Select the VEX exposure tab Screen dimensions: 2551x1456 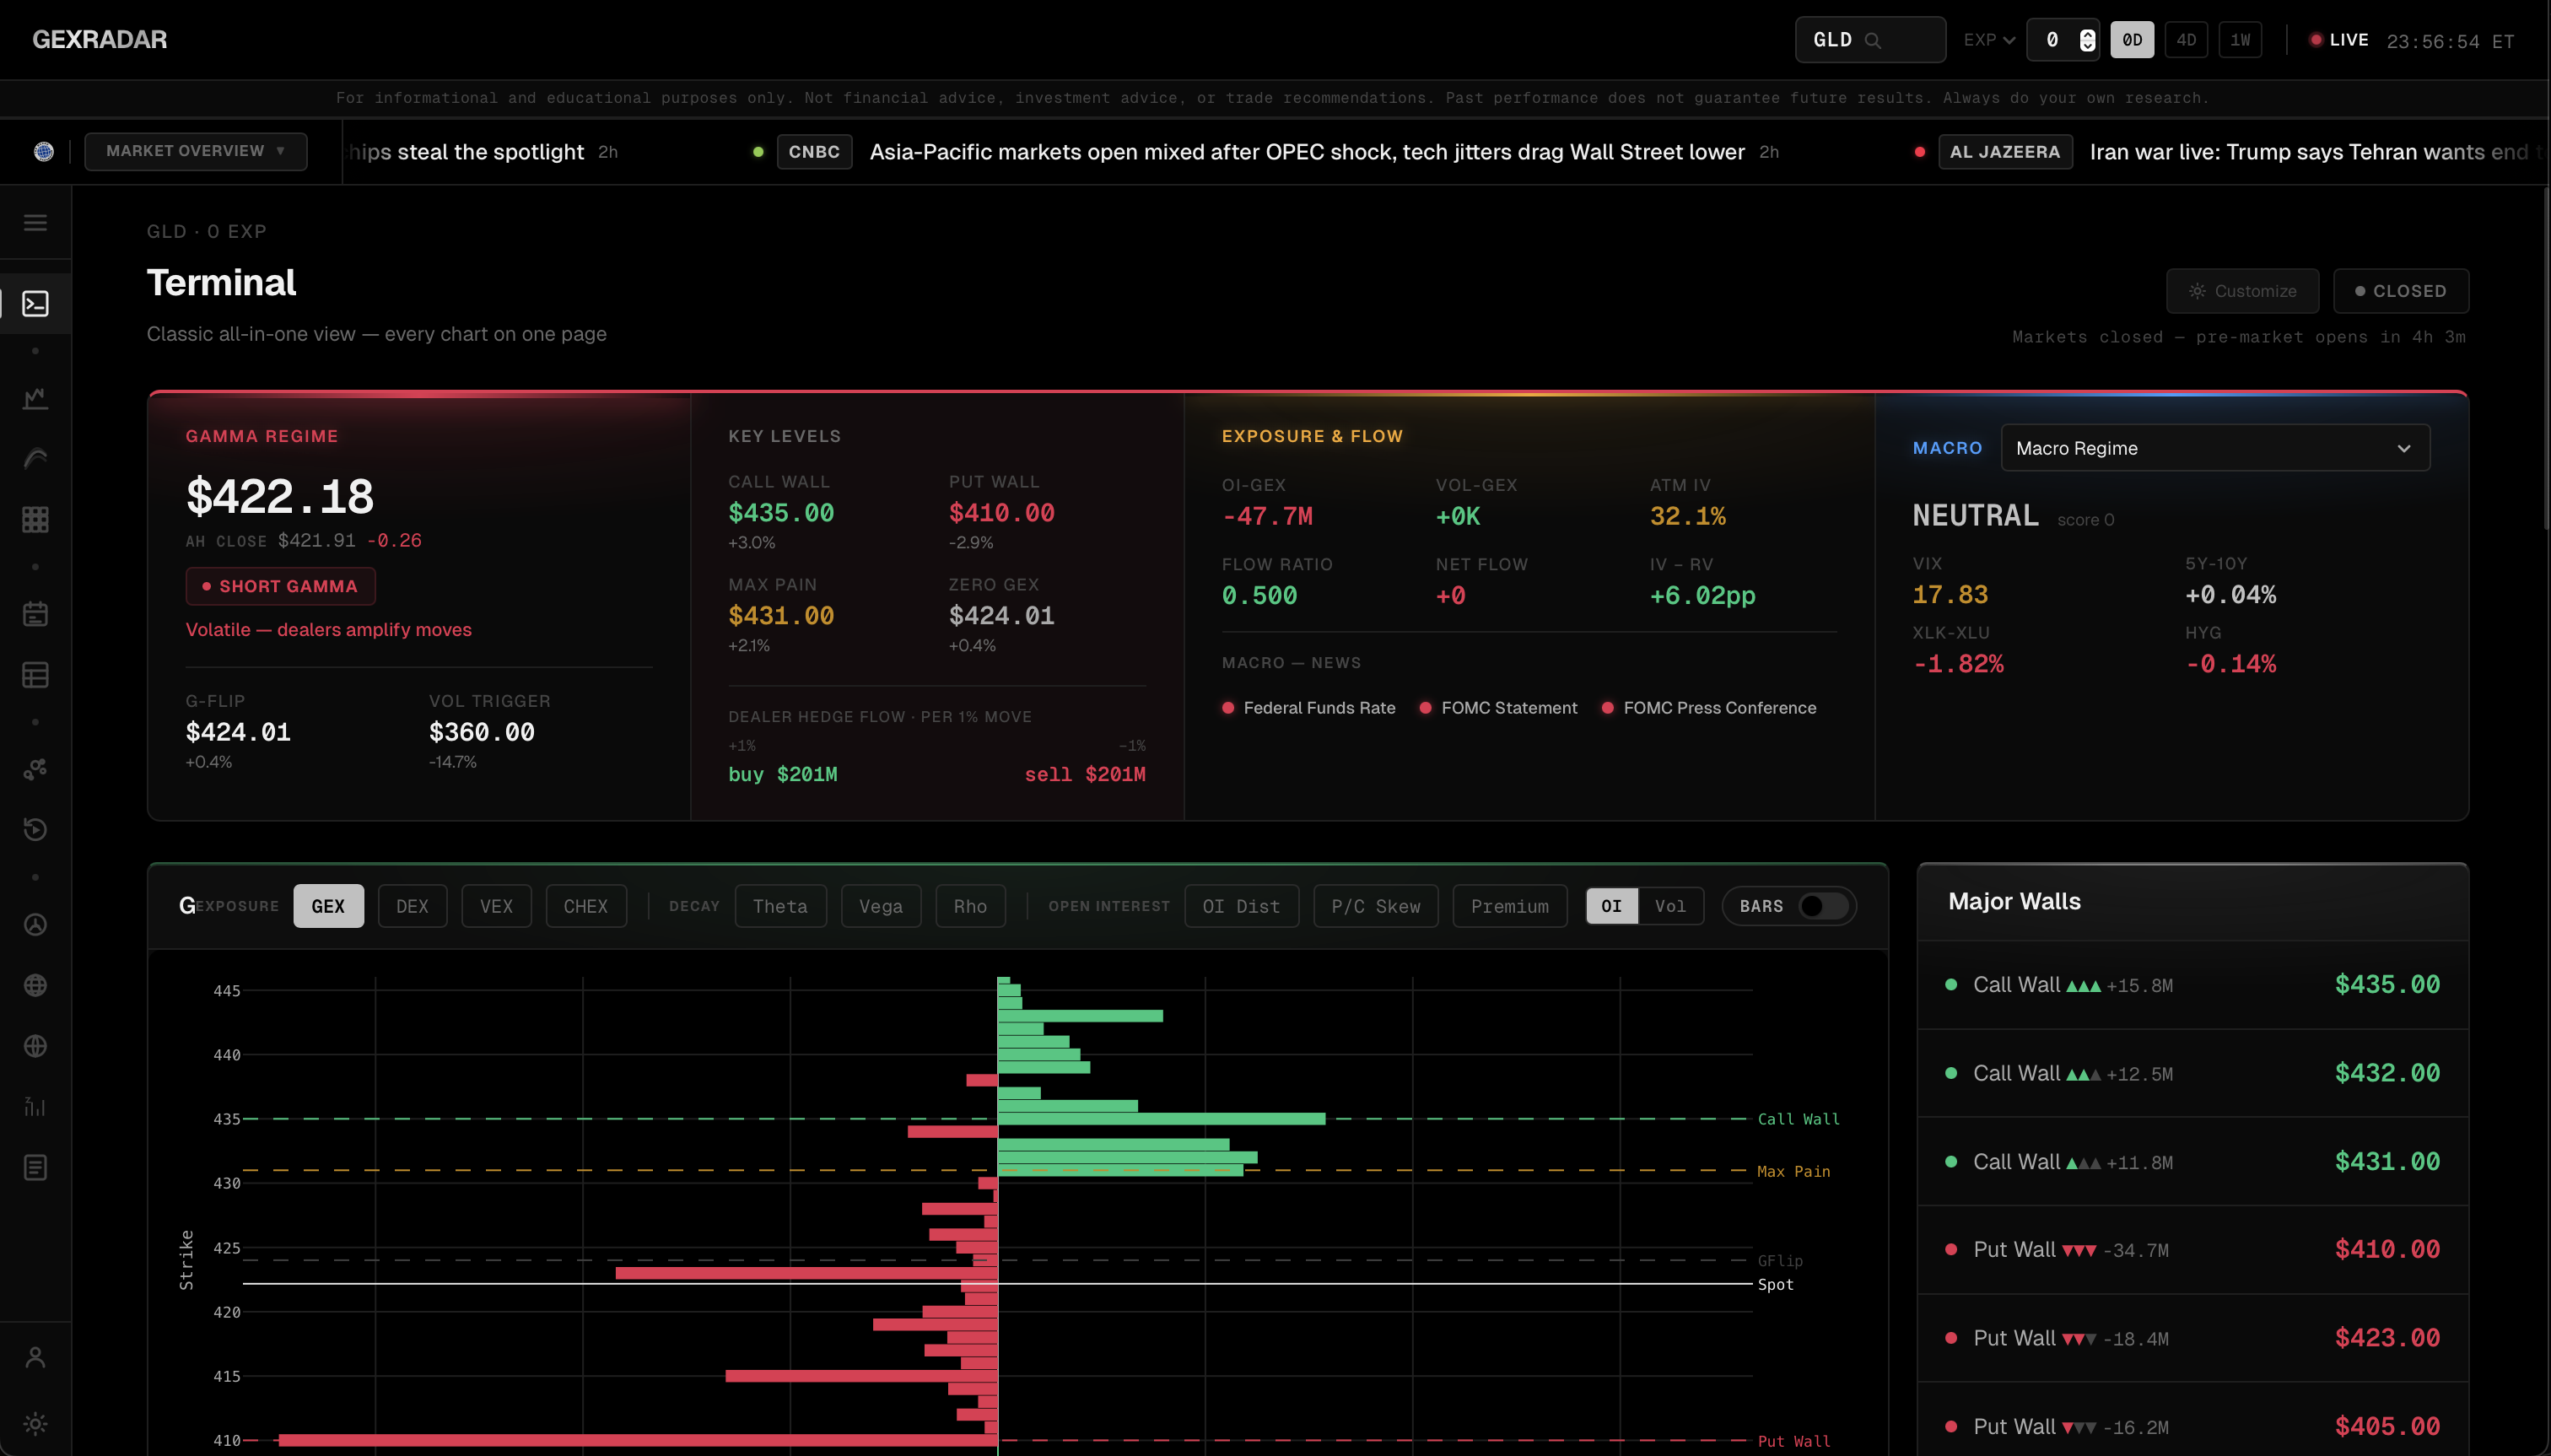tap(496, 906)
